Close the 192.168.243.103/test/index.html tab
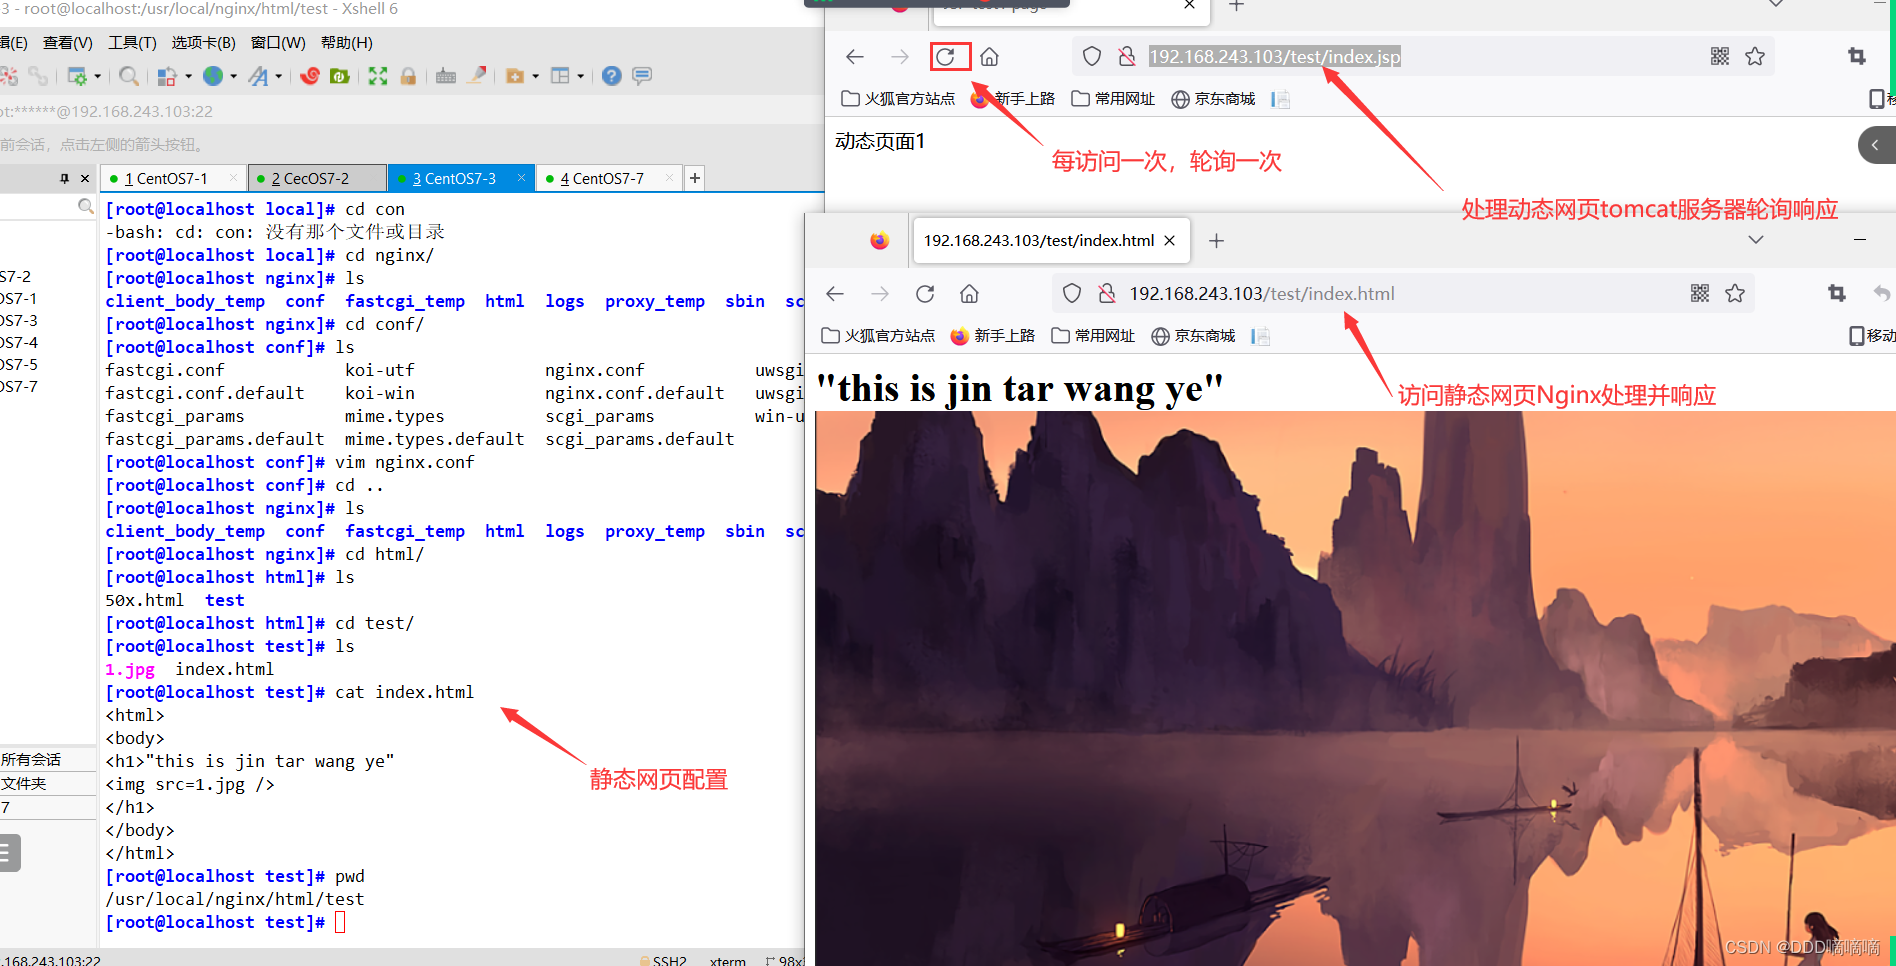This screenshot has height=966, width=1896. pos(1169,241)
